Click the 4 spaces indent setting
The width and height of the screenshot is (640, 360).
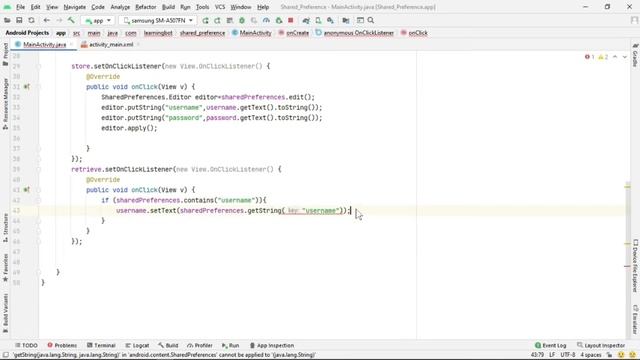point(591,355)
